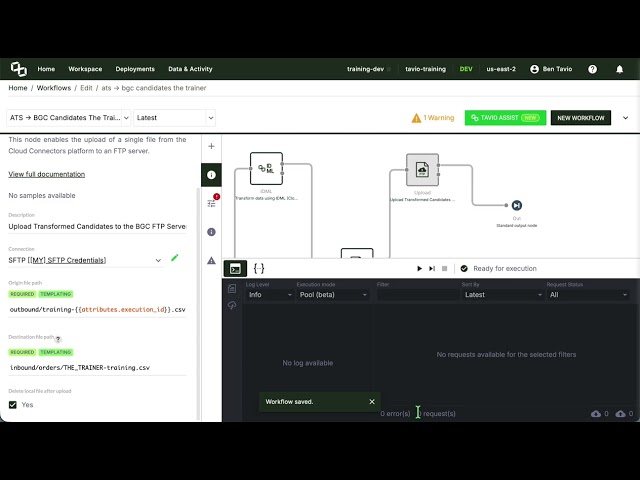Click the left panel vertical scrollbar
Viewport: 640px width, 480px height.
pos(198,304)
